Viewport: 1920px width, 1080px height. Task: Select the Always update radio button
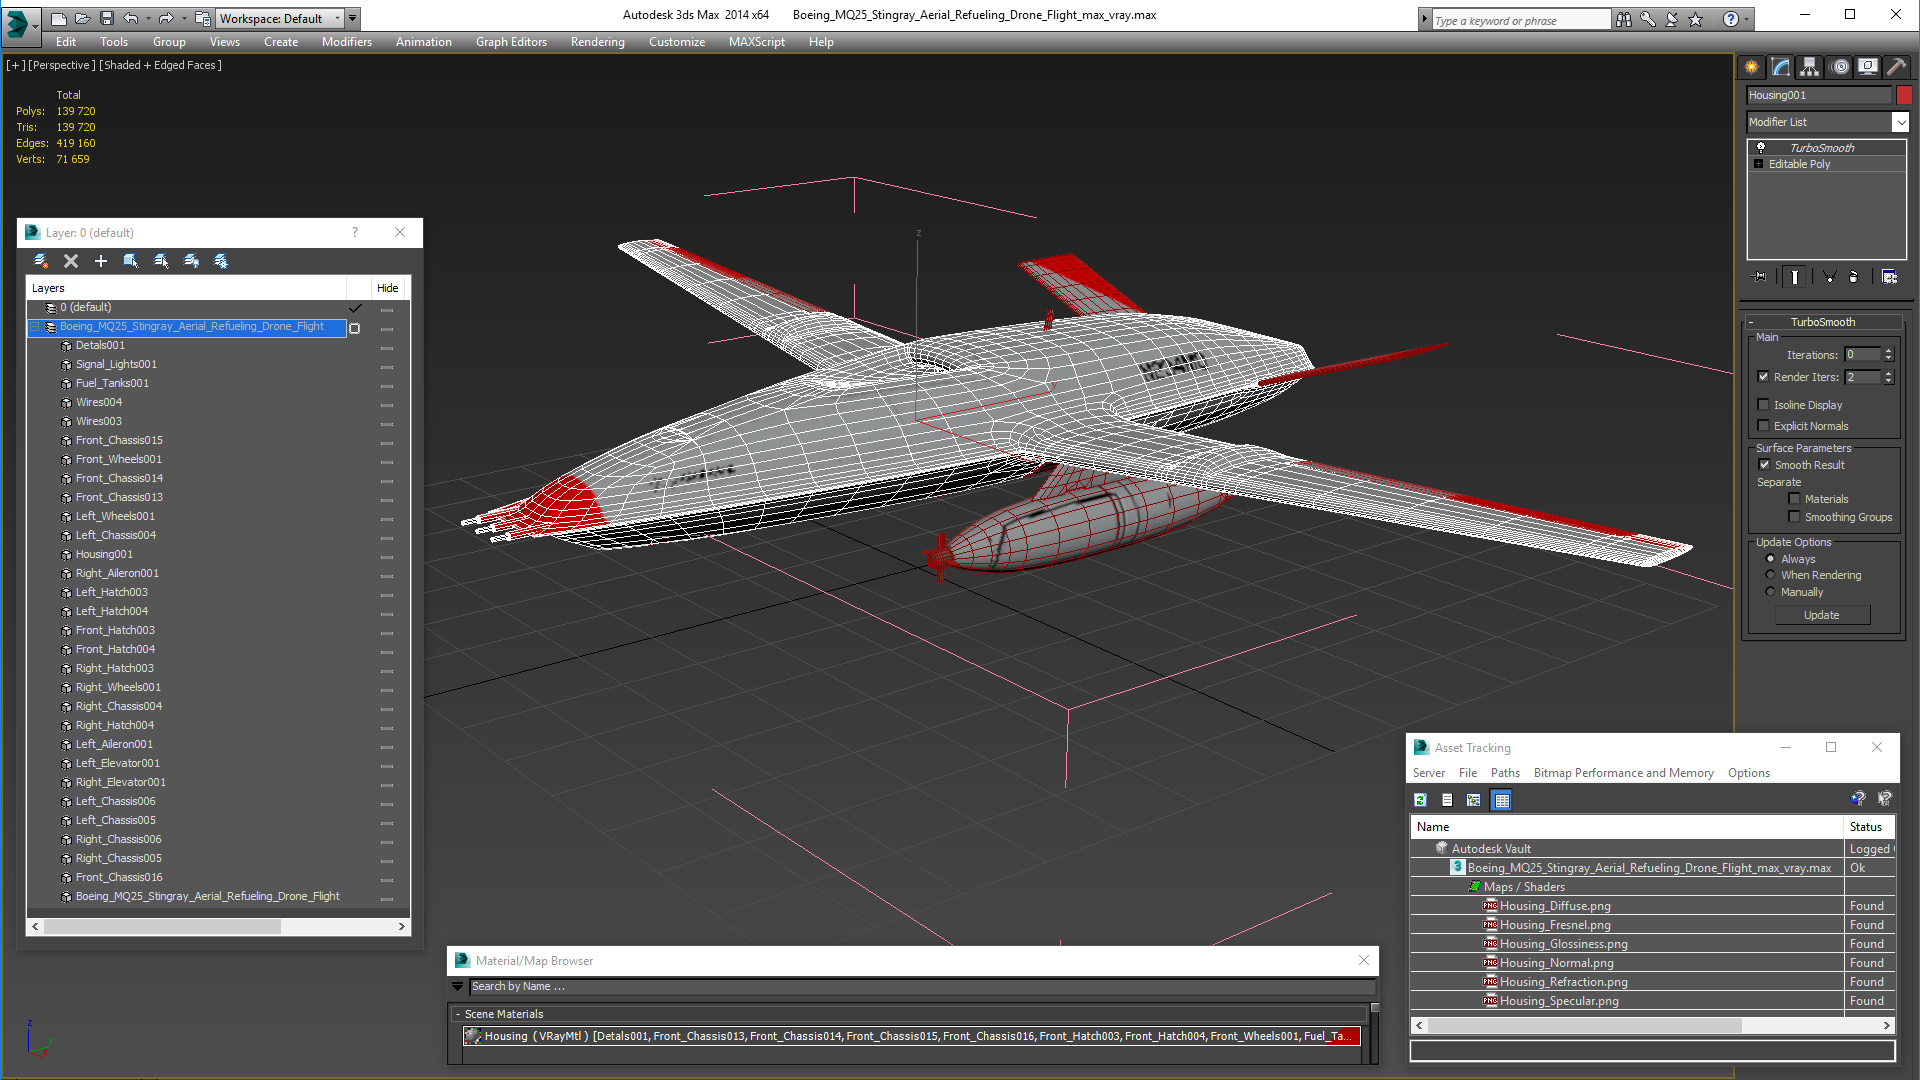click(x=1771, y=559)
